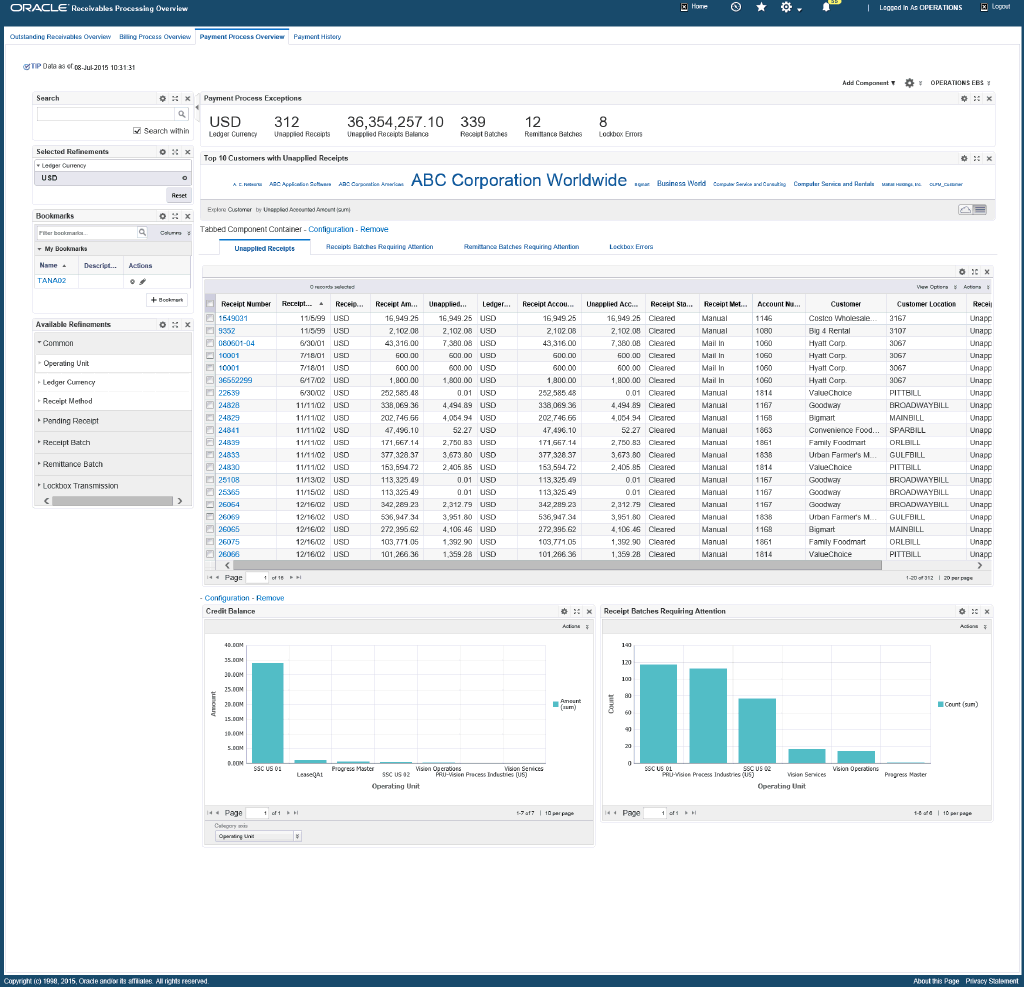
Task: Check the row for receipt 25108
Action: [x=210, y=479]
